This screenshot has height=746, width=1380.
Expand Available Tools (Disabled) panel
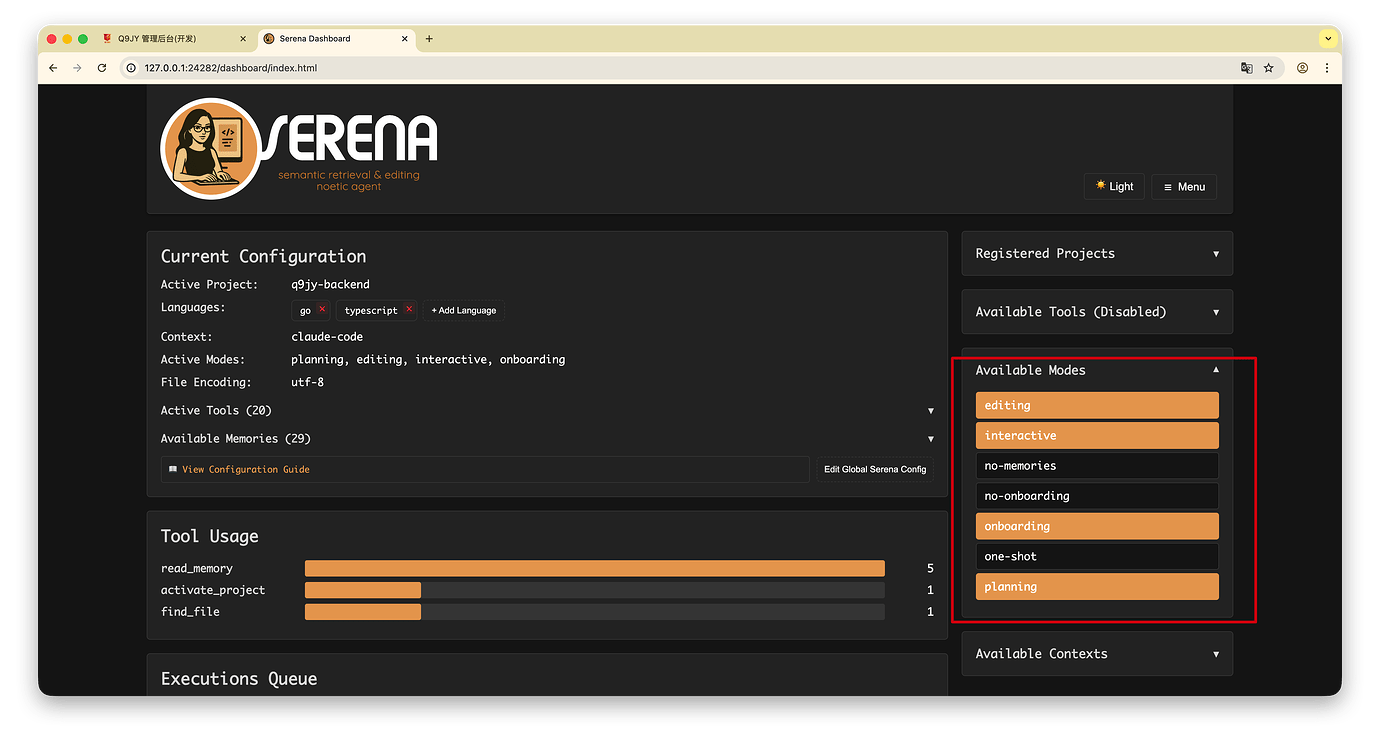(1097, 312)
